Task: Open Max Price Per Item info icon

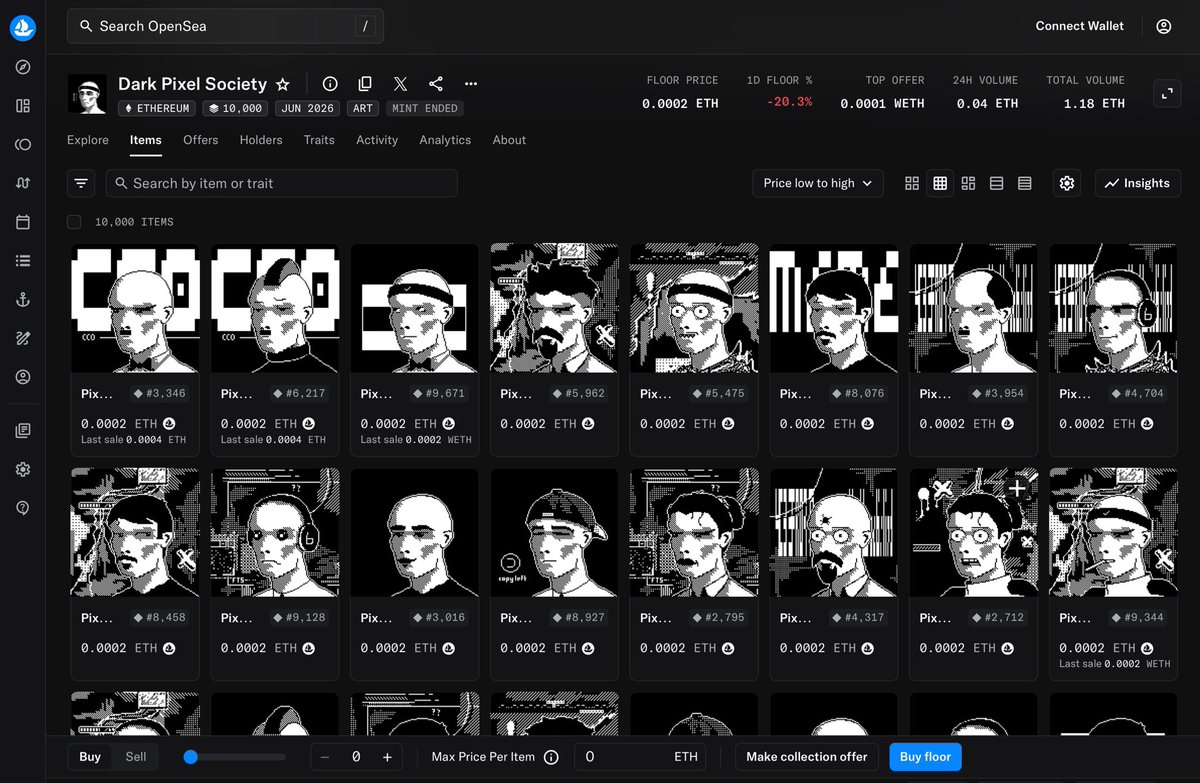Action: click(551, 757)
